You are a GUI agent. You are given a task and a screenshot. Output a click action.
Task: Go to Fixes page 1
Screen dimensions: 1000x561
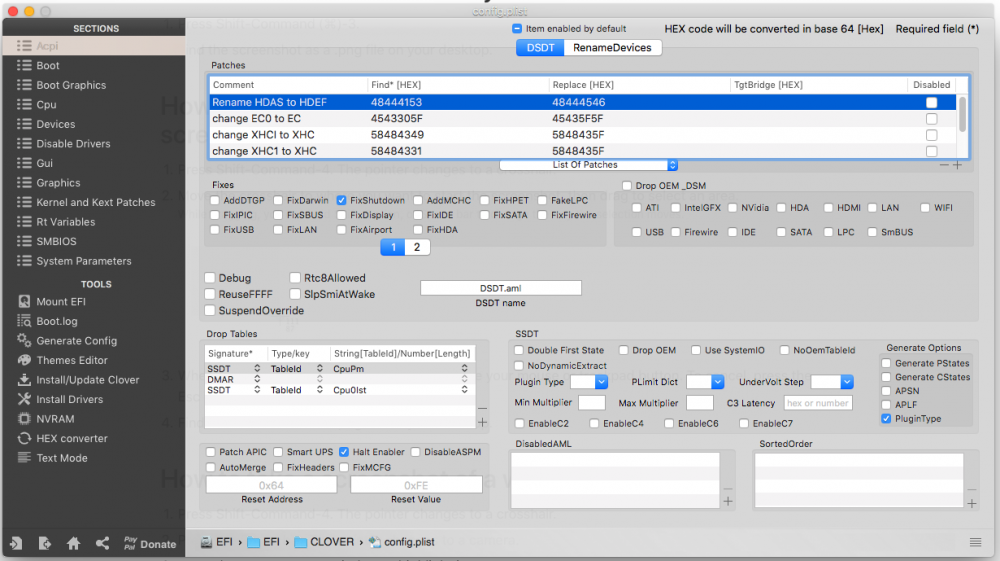click(393, 247)
